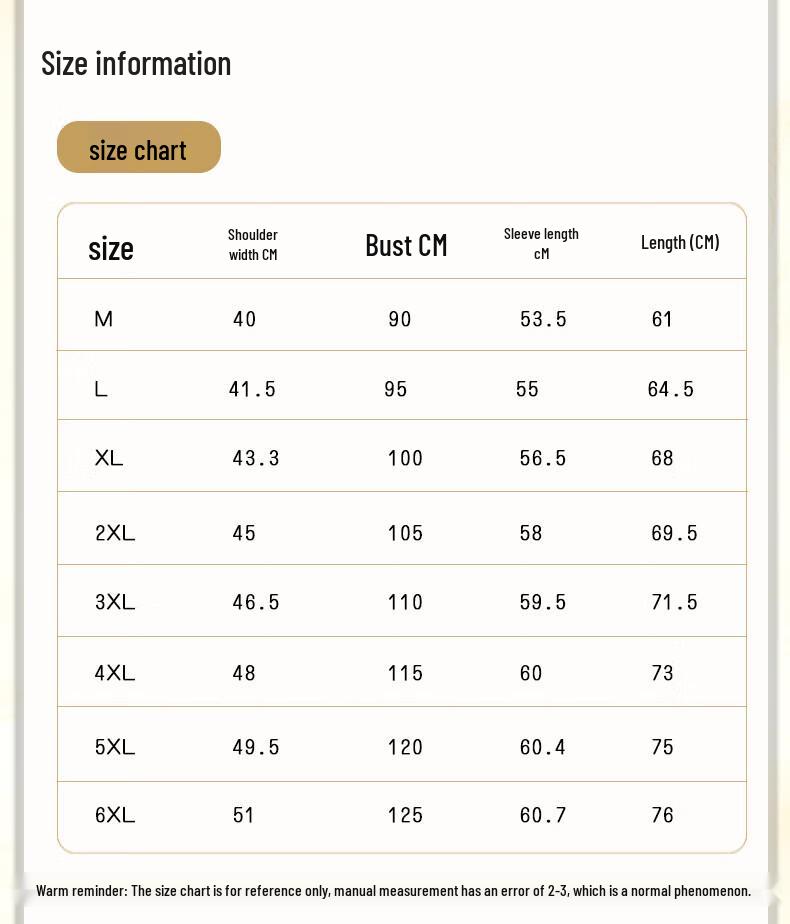790x924 pixels.
Task: Click the gold size chart button
Action: pos(138,148)
